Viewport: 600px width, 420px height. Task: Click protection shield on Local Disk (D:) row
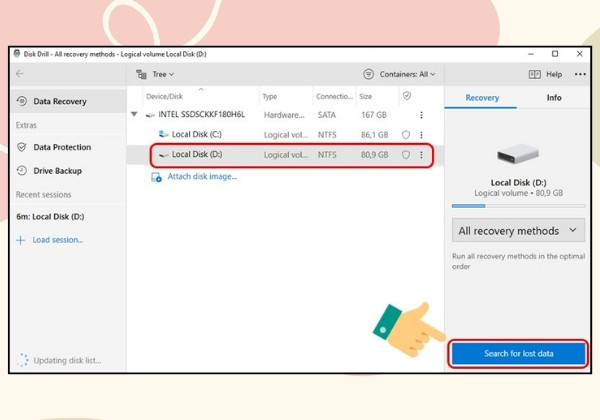click(406, 155)
